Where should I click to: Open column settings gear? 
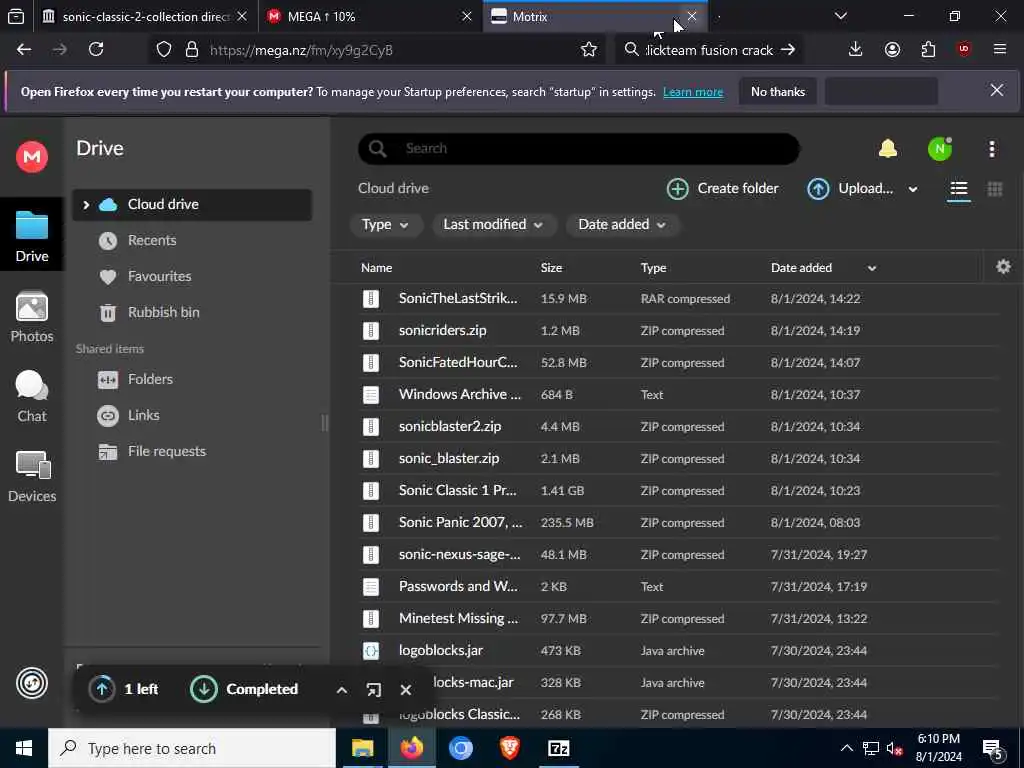coord(1003,266)
